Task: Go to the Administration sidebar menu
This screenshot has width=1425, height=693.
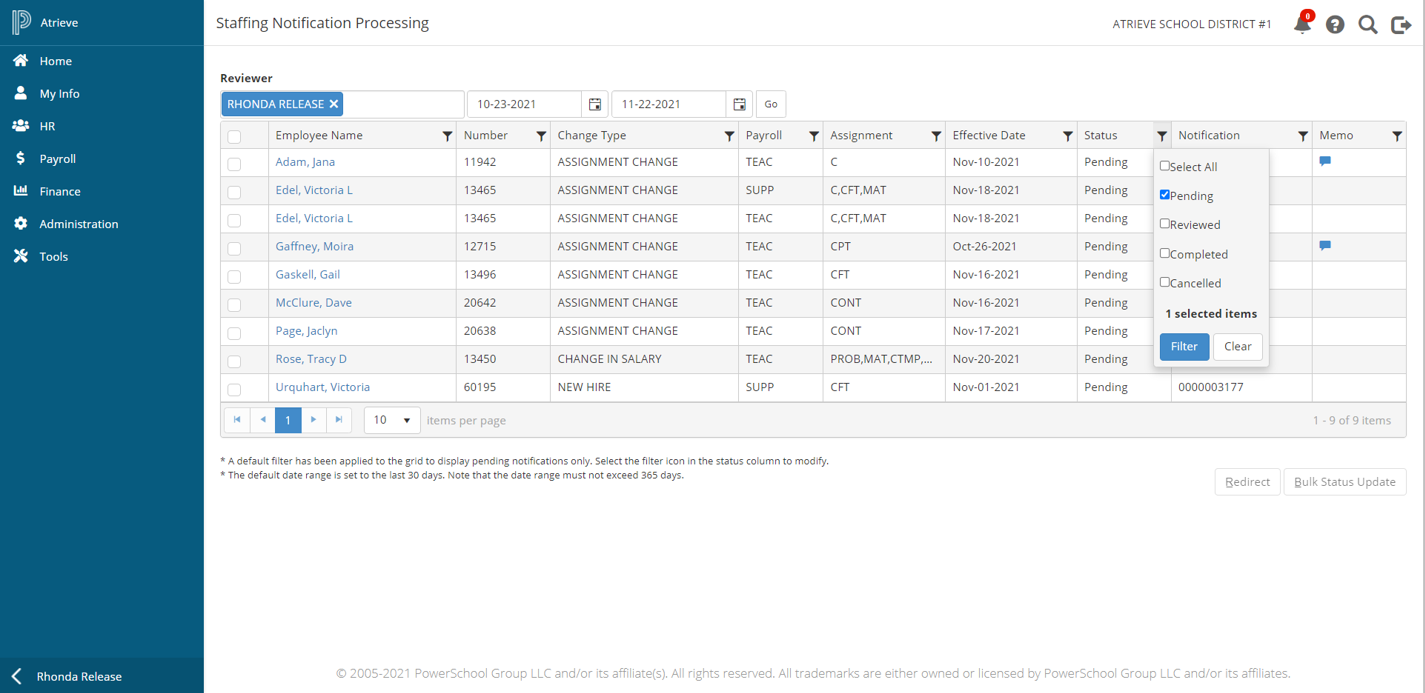Action: click(x=78, y=224)
